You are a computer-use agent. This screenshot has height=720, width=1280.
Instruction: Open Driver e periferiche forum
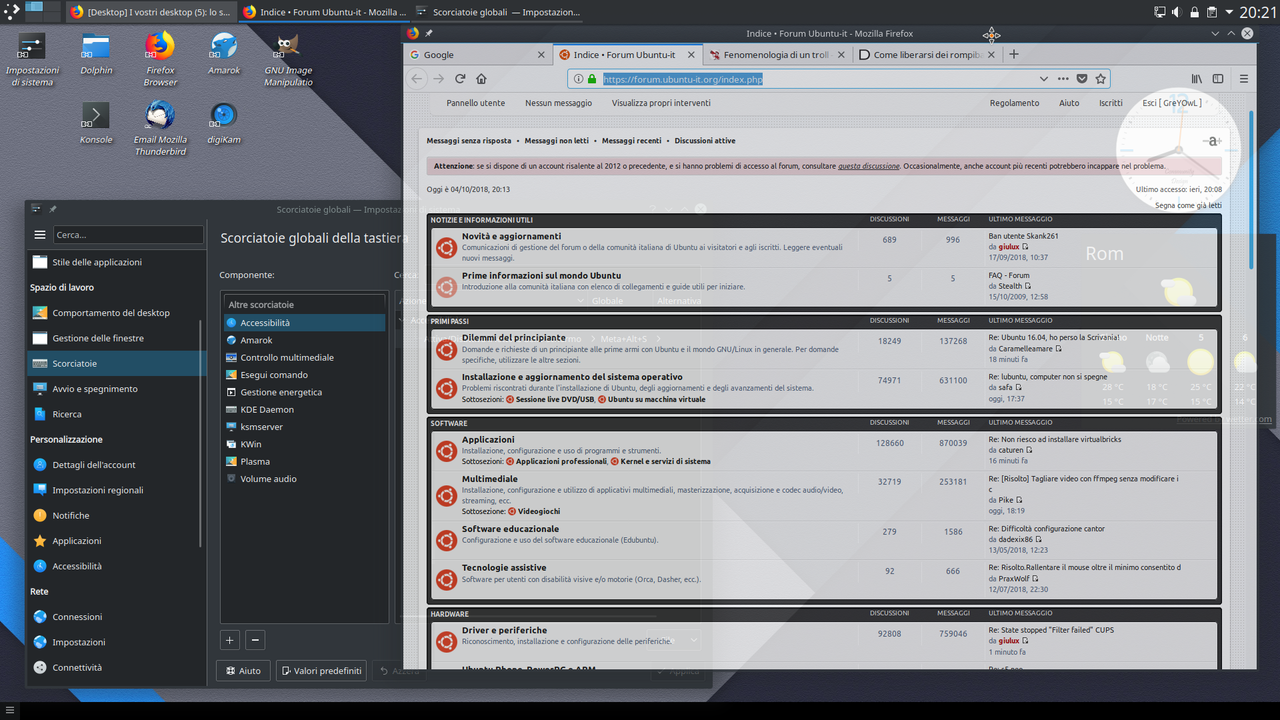click(504, 630)
